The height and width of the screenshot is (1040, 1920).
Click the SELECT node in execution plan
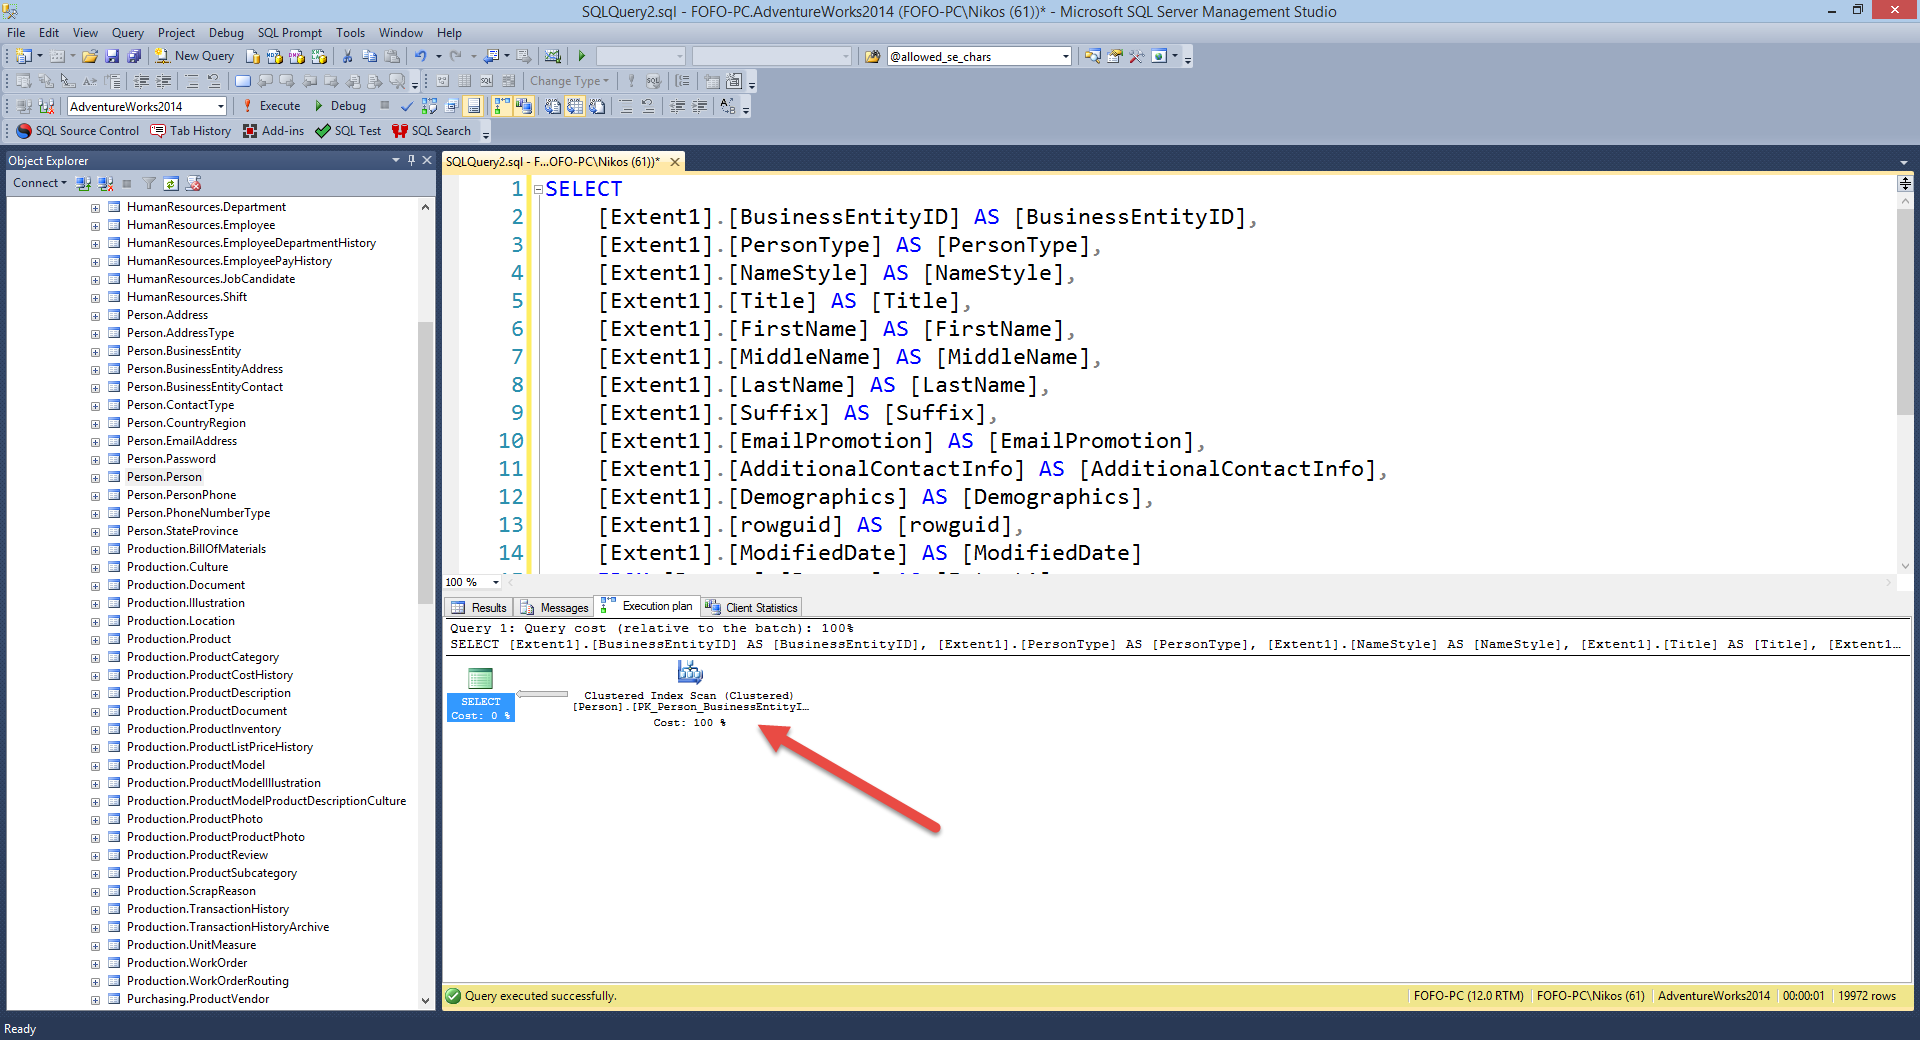coord(481,694)
